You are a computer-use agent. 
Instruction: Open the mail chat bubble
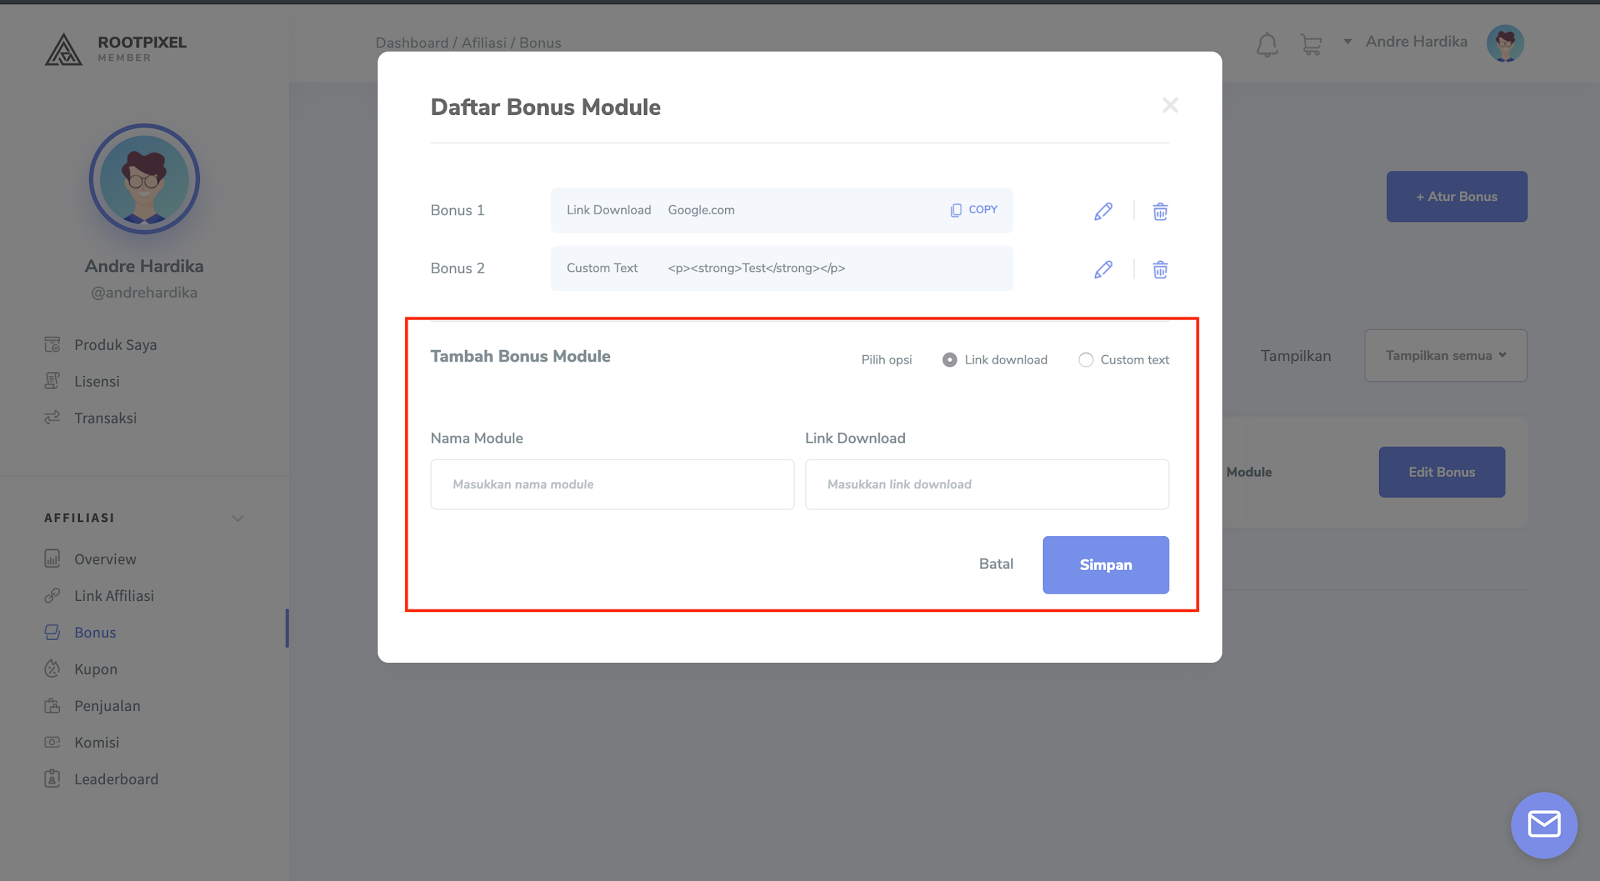(1544, 825)
